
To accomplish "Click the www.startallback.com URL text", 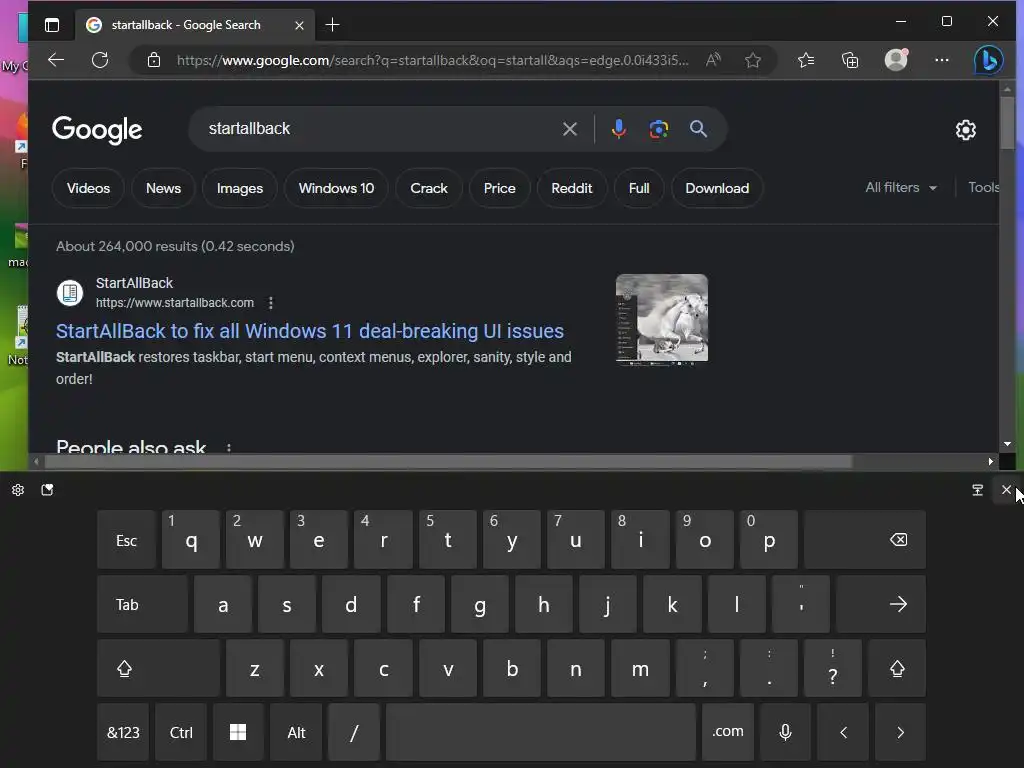I will point(175,303).
